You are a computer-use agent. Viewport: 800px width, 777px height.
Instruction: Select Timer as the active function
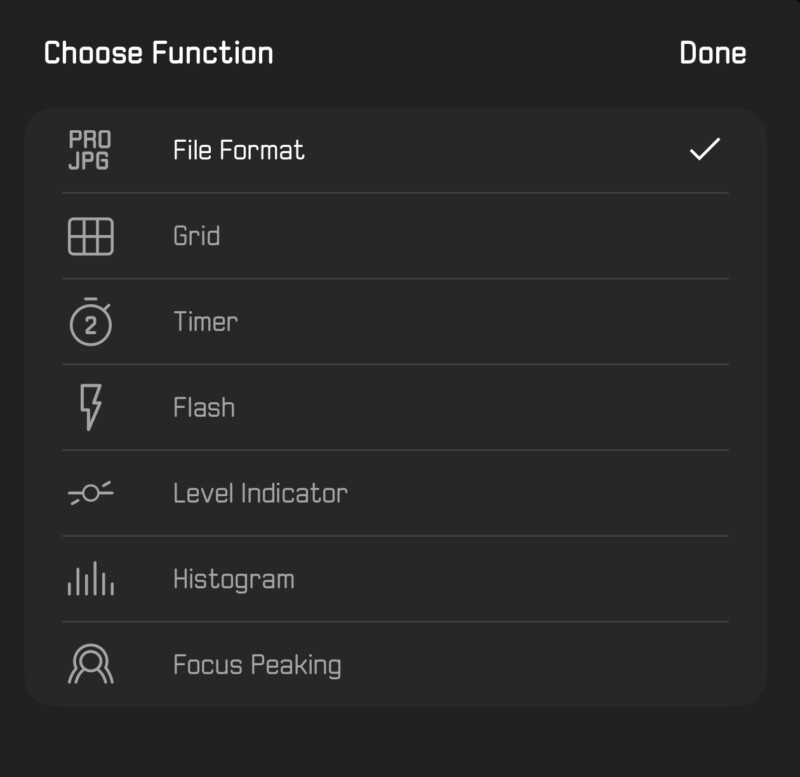click(400, 321)
